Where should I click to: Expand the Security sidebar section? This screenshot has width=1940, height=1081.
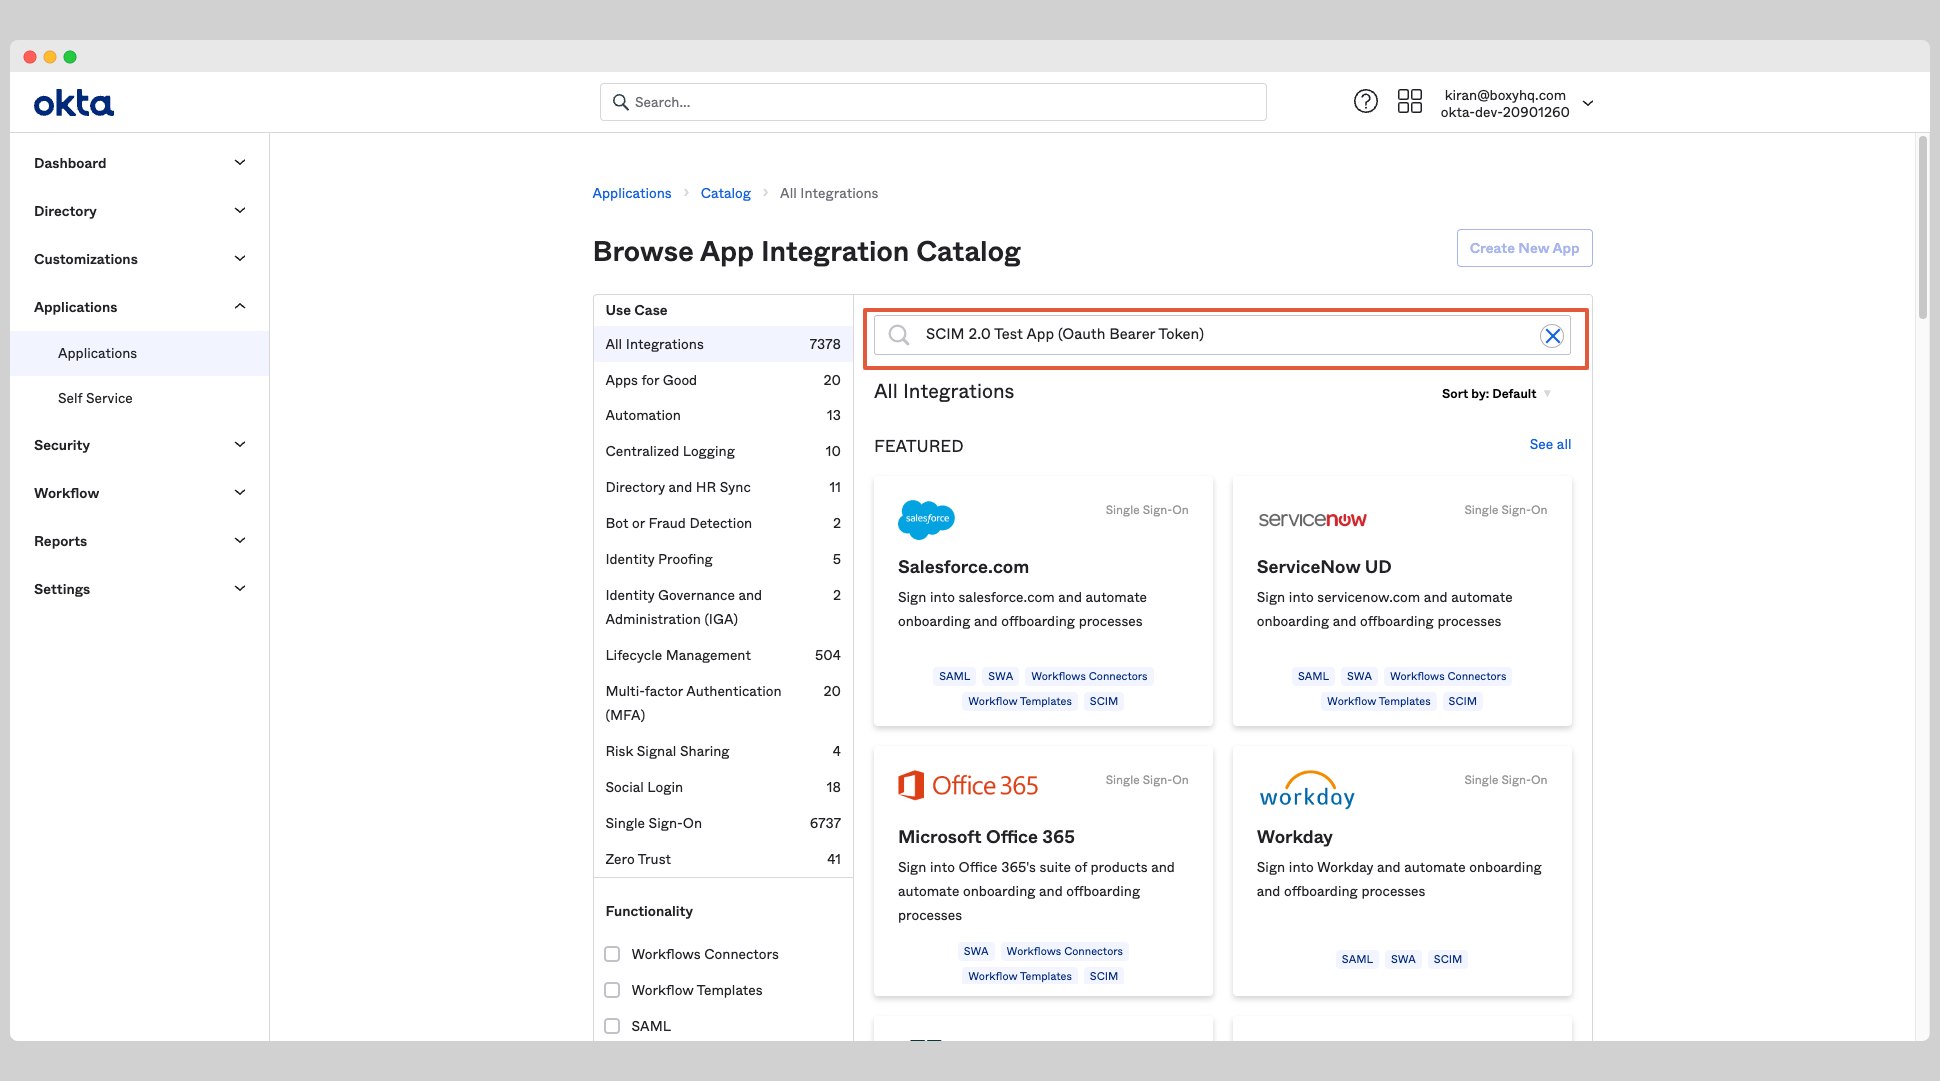[x=239, y=444]
